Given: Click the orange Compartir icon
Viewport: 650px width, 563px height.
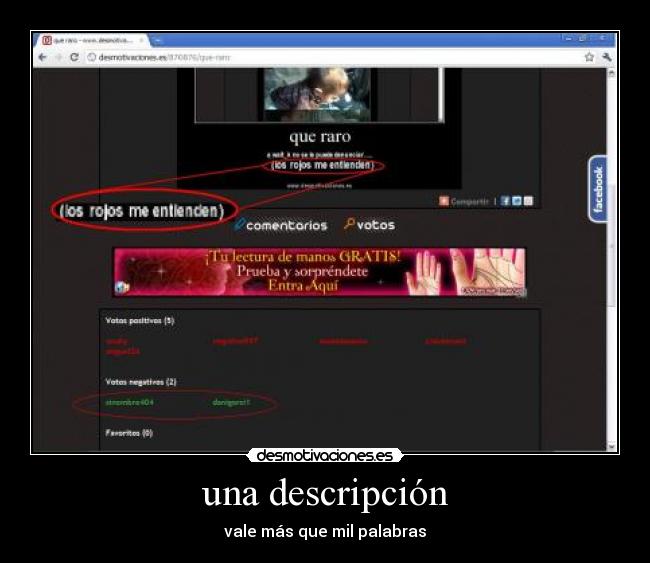Looking at the screenshot, I should pyautogui.click(x=444, y=201).
